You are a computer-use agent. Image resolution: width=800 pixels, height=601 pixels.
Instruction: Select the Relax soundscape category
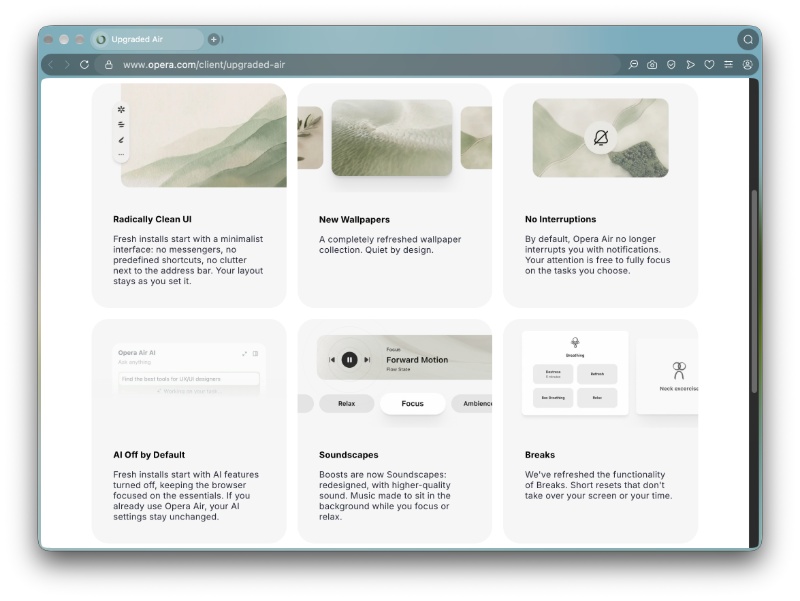pos(346,404)
